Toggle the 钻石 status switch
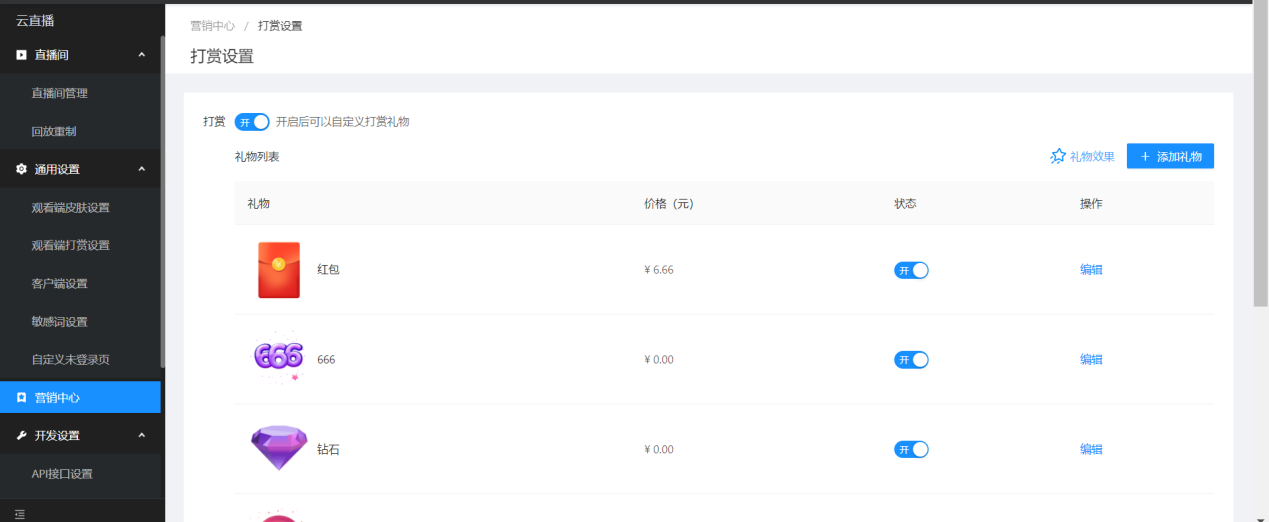The image size is (1269, 522). (x=911, y=449)
